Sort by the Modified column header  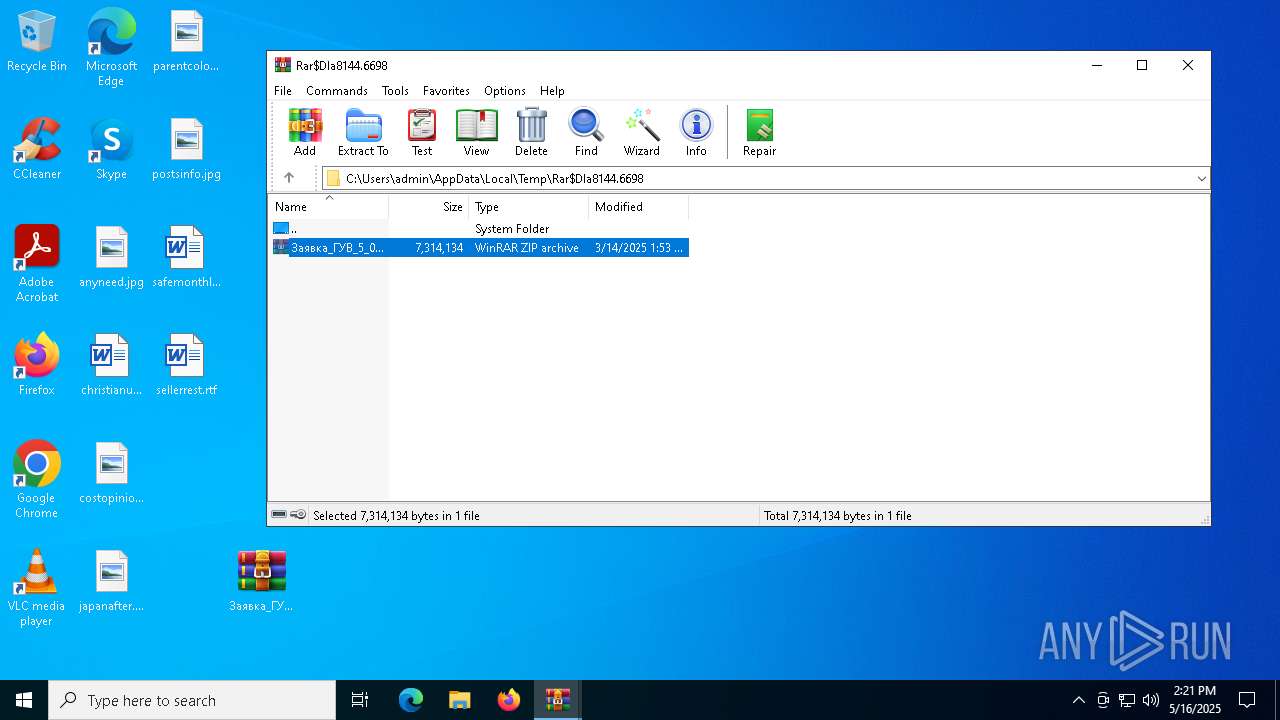coord(639,207)
